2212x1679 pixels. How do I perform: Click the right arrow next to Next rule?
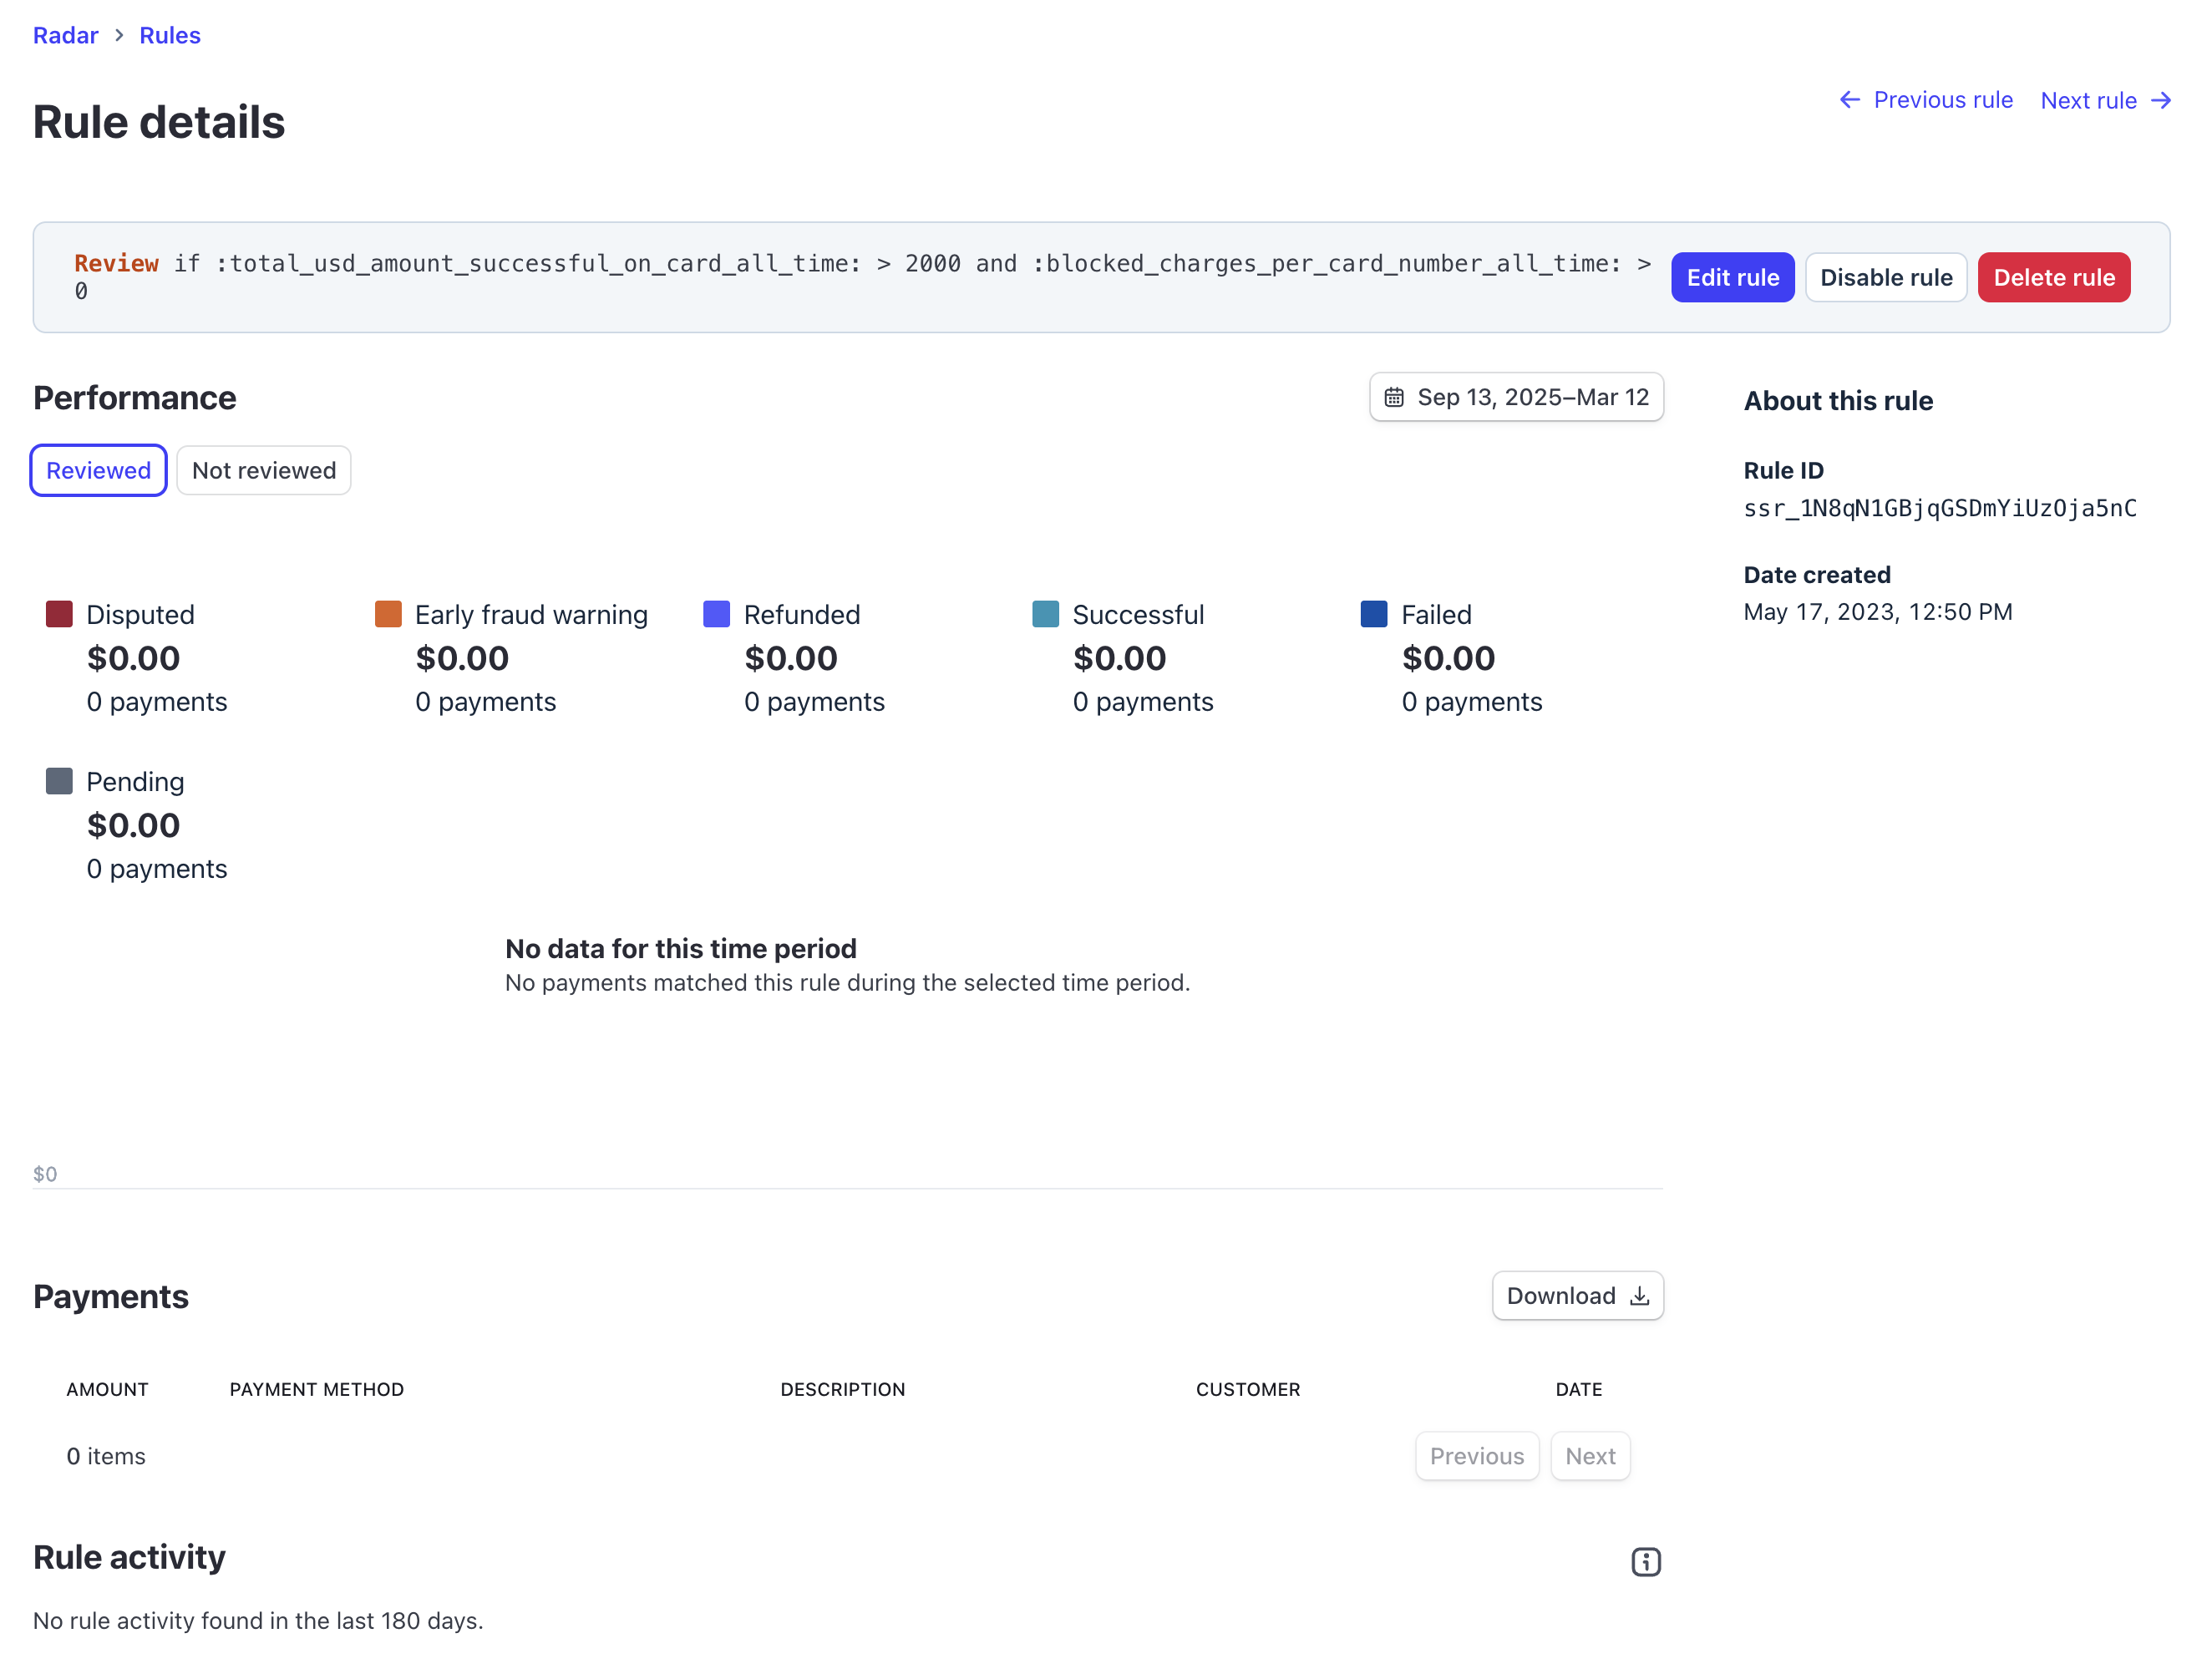coord(2162,100)
